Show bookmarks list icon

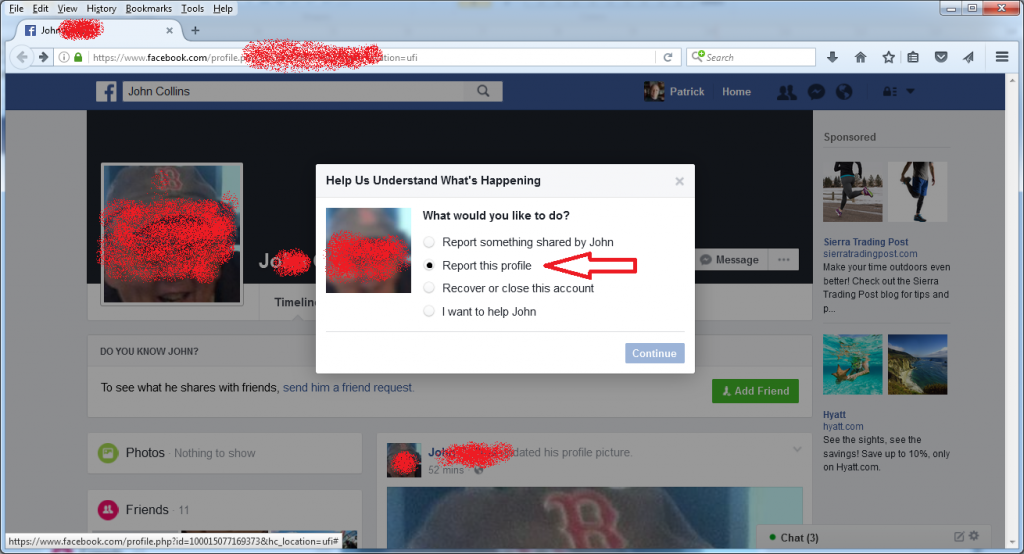point(913,57)
